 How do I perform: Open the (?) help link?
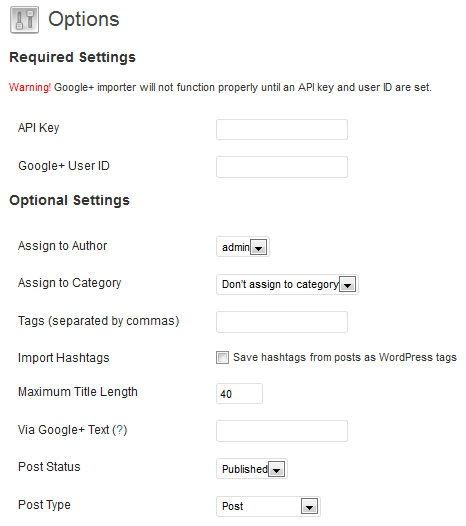(x=120, y=430)
